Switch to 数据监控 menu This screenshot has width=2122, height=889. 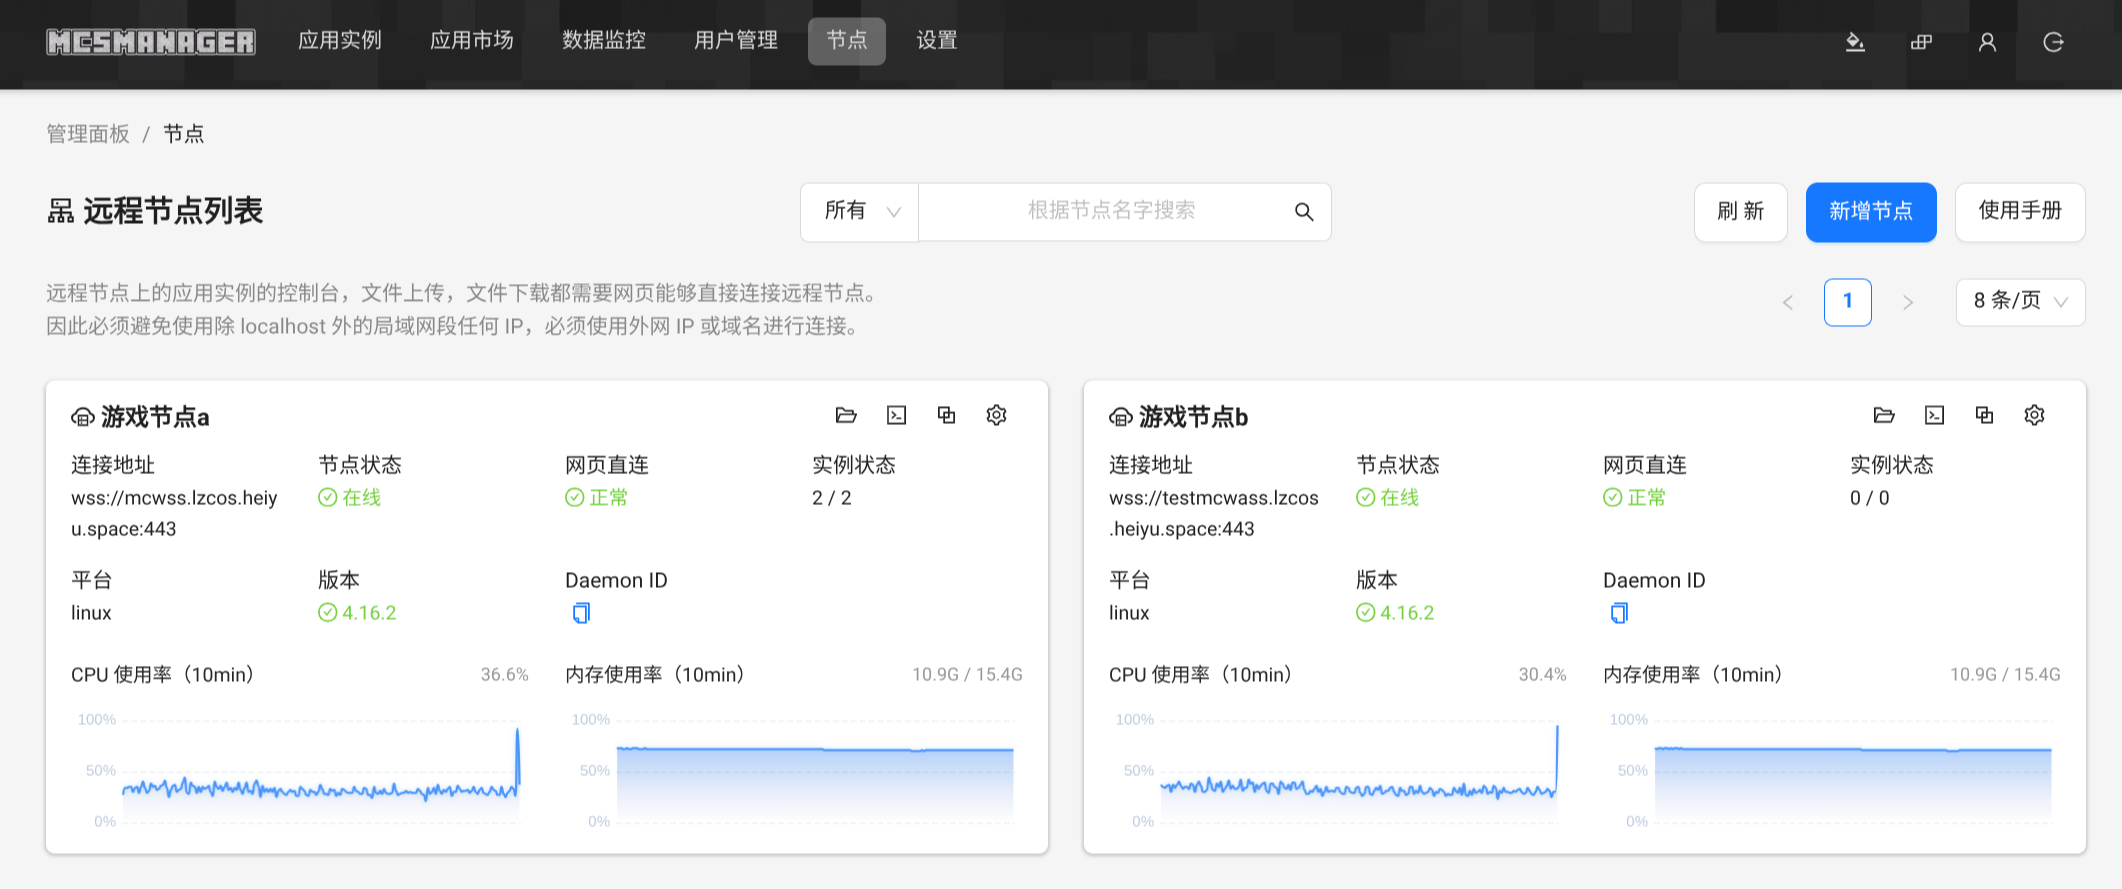(x=604, y=41)
